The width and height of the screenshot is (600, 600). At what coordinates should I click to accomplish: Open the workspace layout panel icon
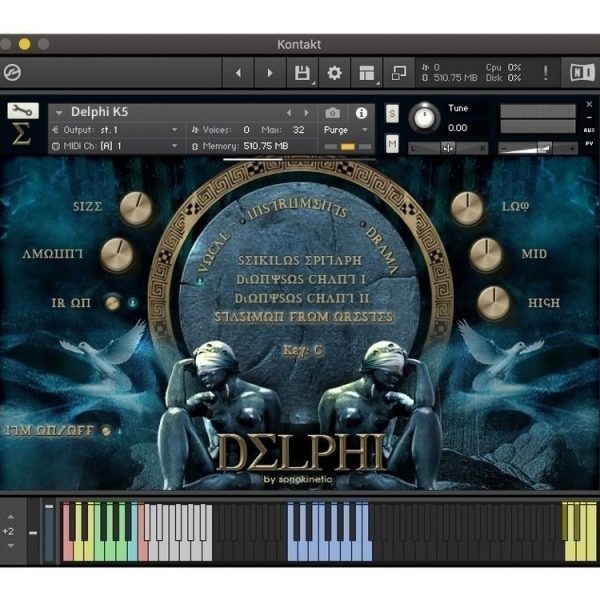367,73
